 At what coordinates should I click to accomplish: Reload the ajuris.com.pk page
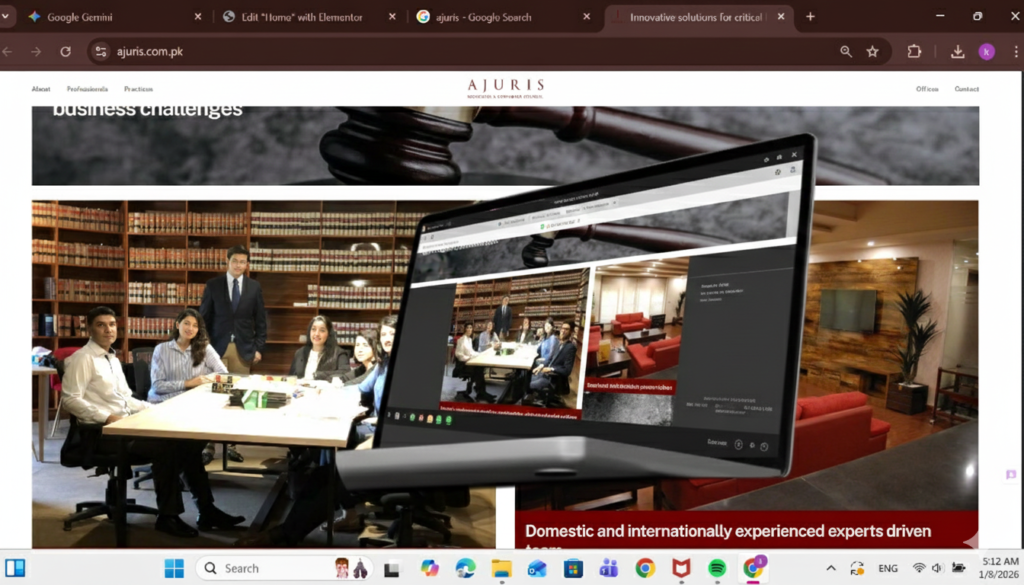(66, 52)
